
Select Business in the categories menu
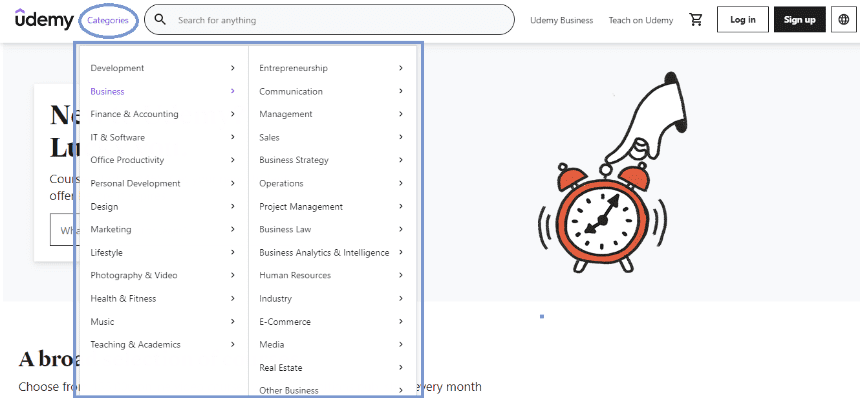click(108, 92)
